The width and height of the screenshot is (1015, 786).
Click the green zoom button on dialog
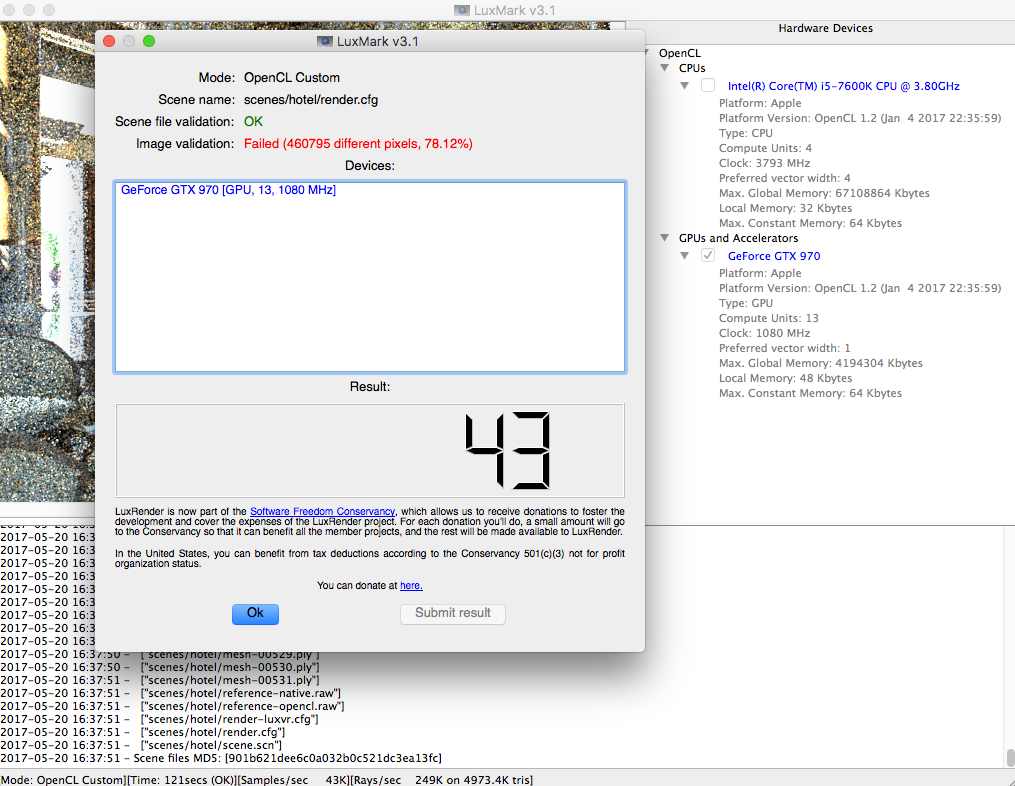(x=149, y=41)
